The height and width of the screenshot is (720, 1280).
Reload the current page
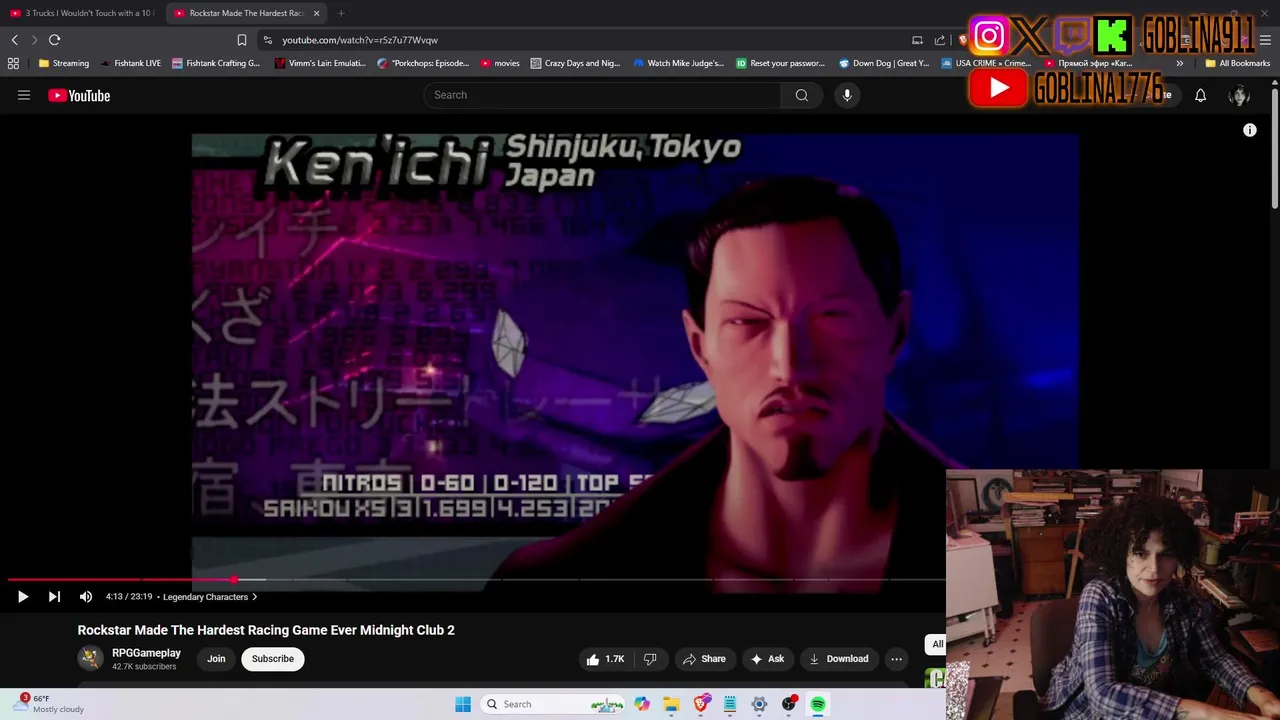[x=54, y=40]
